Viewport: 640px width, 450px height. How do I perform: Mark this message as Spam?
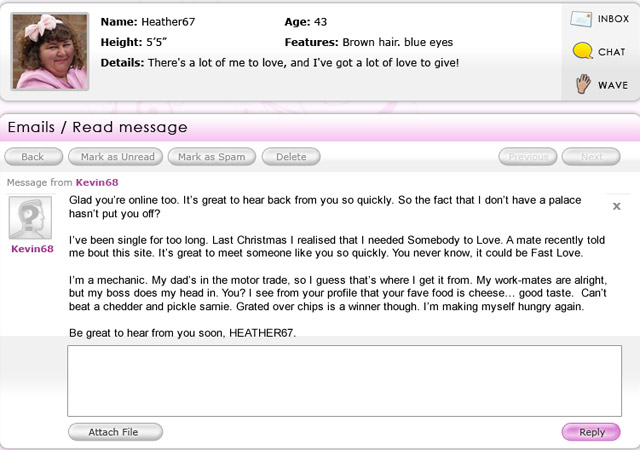pyautogui.click(x=210, y=157)
